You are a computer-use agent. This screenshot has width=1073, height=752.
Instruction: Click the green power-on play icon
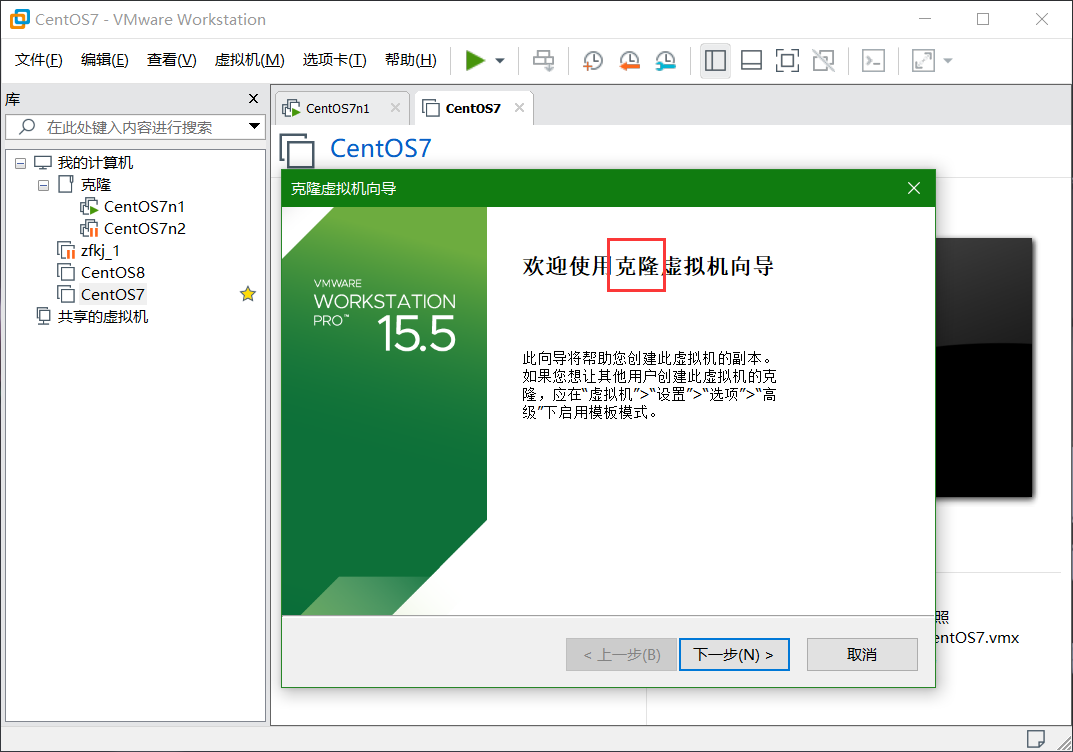pos(474,60)
